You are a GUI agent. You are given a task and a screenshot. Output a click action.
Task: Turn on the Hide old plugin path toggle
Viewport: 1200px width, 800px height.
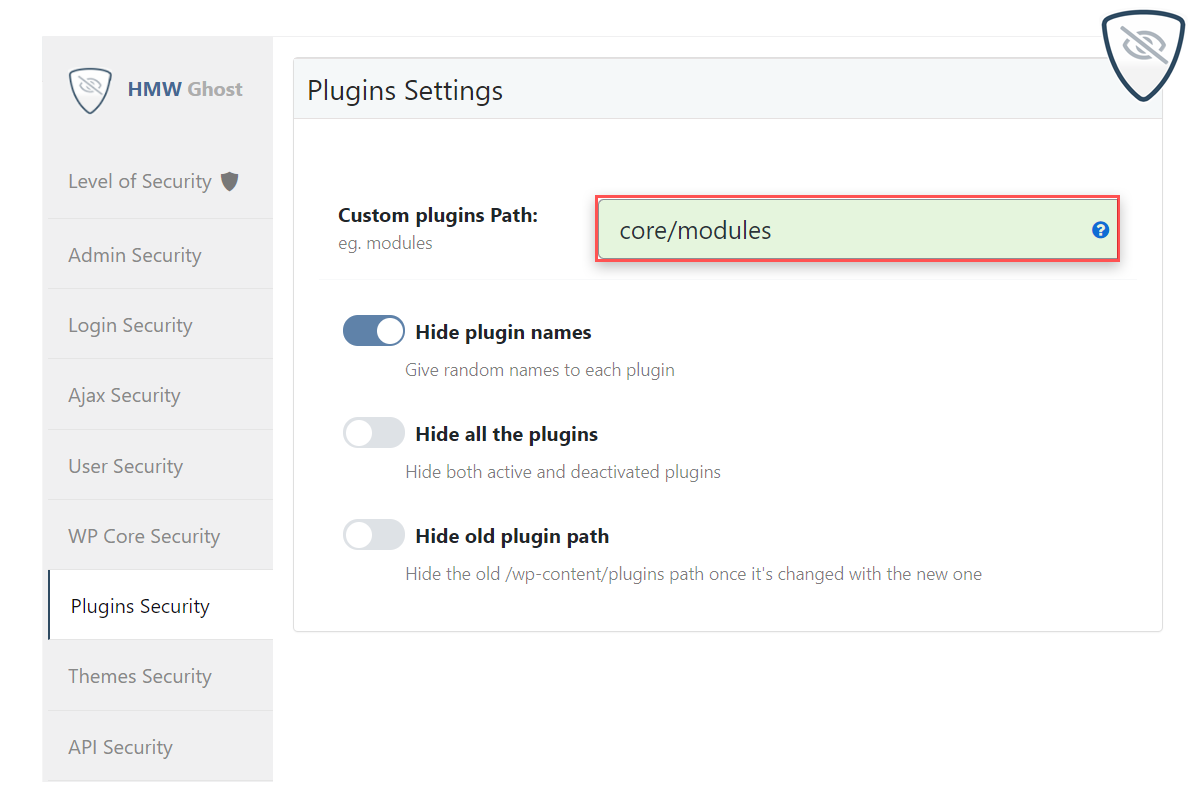tap(374, 535)
